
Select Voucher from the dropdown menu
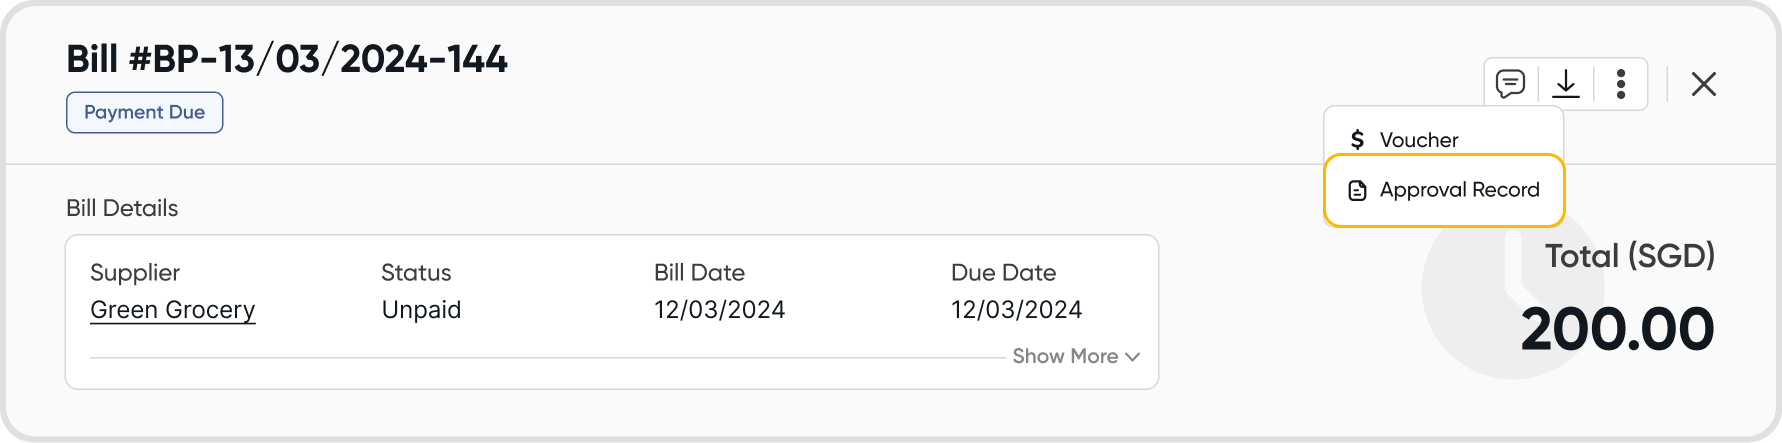pos(1418,140)
